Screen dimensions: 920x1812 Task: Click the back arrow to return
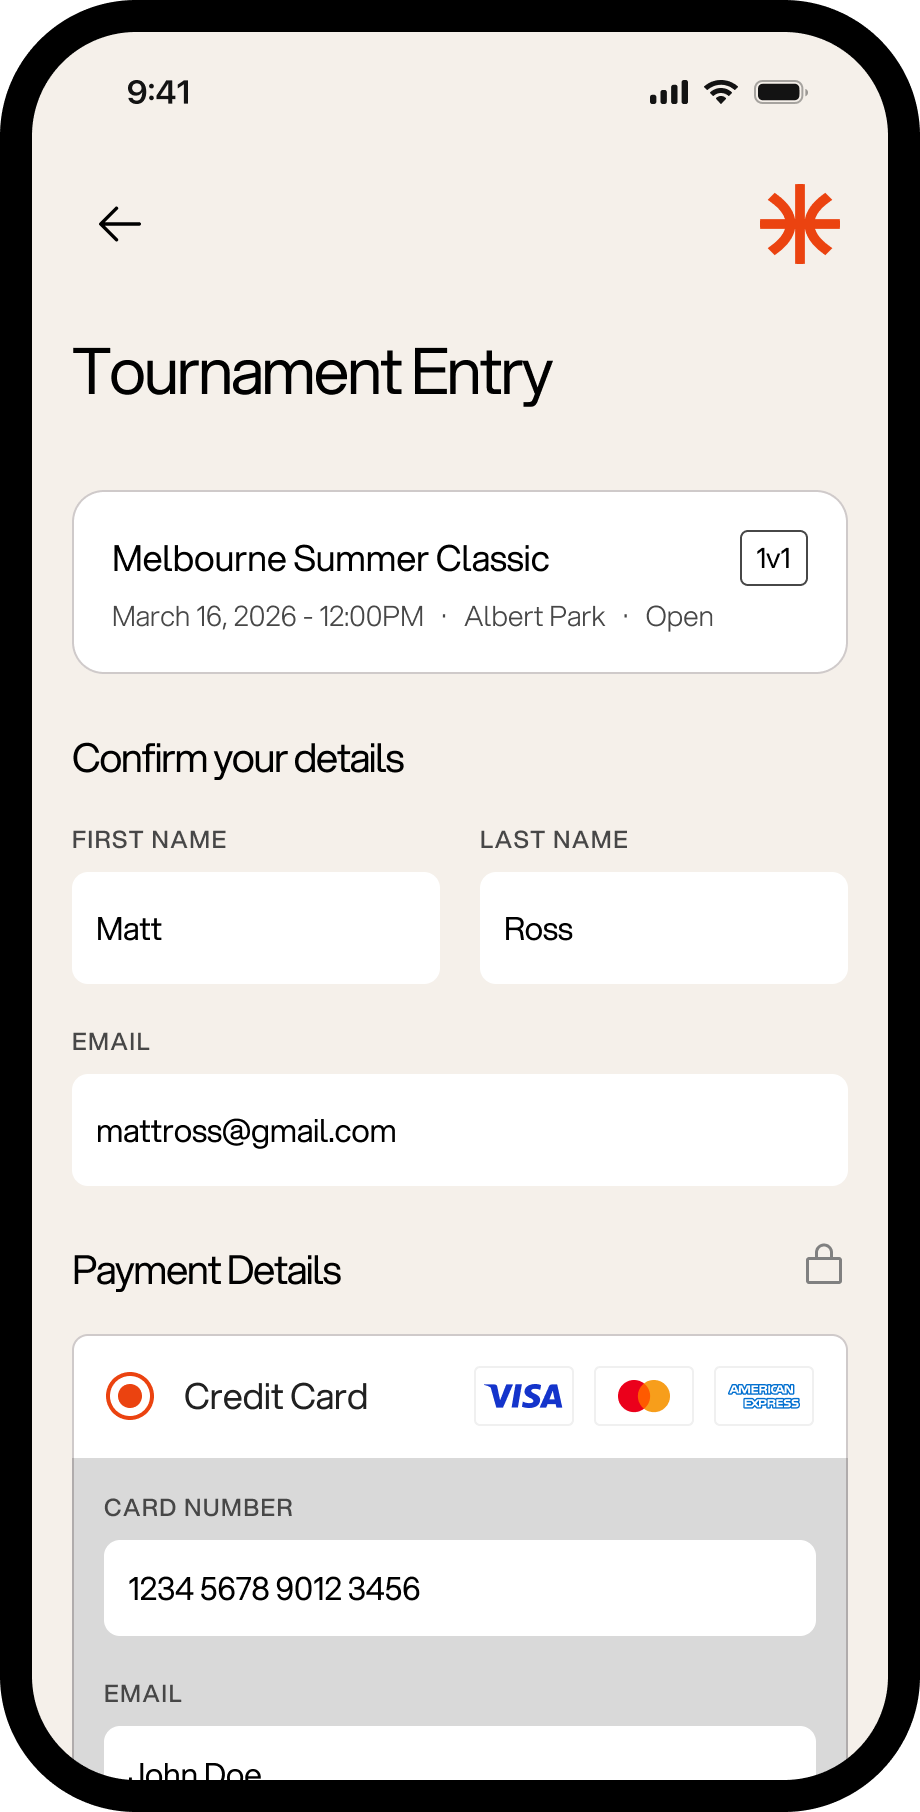(119, 224)
